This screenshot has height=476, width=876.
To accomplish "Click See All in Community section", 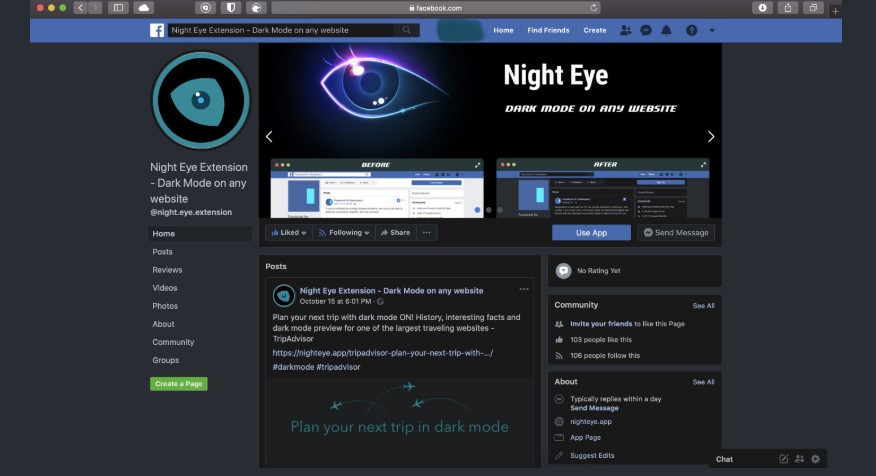I will [x=703, y=306].
